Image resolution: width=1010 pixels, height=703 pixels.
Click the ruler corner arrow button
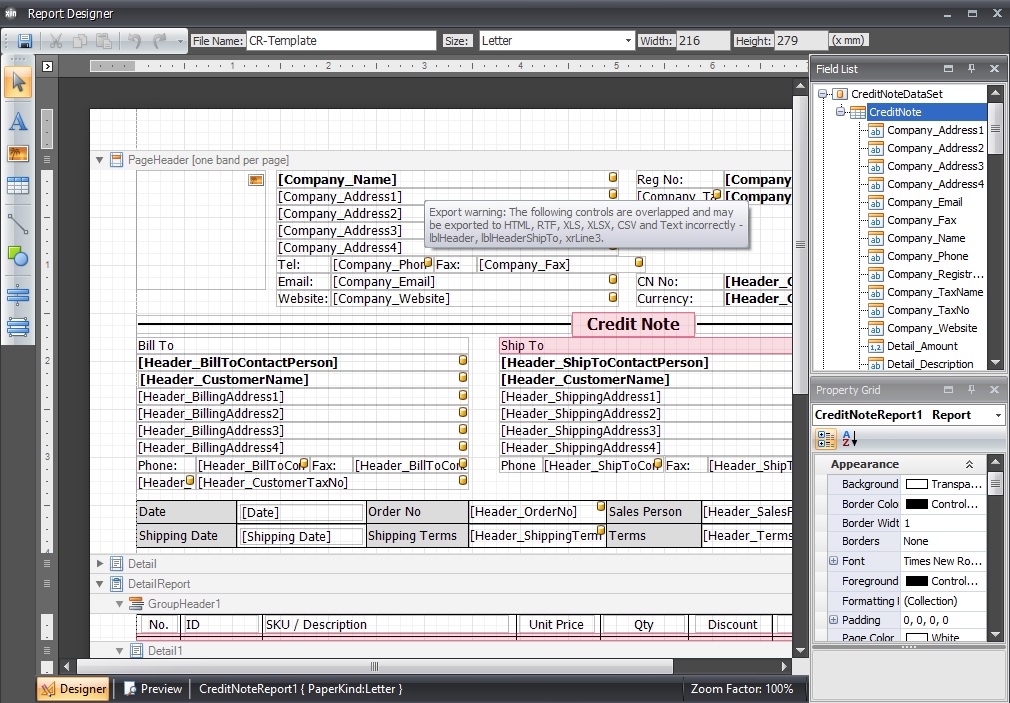[47, 66]
